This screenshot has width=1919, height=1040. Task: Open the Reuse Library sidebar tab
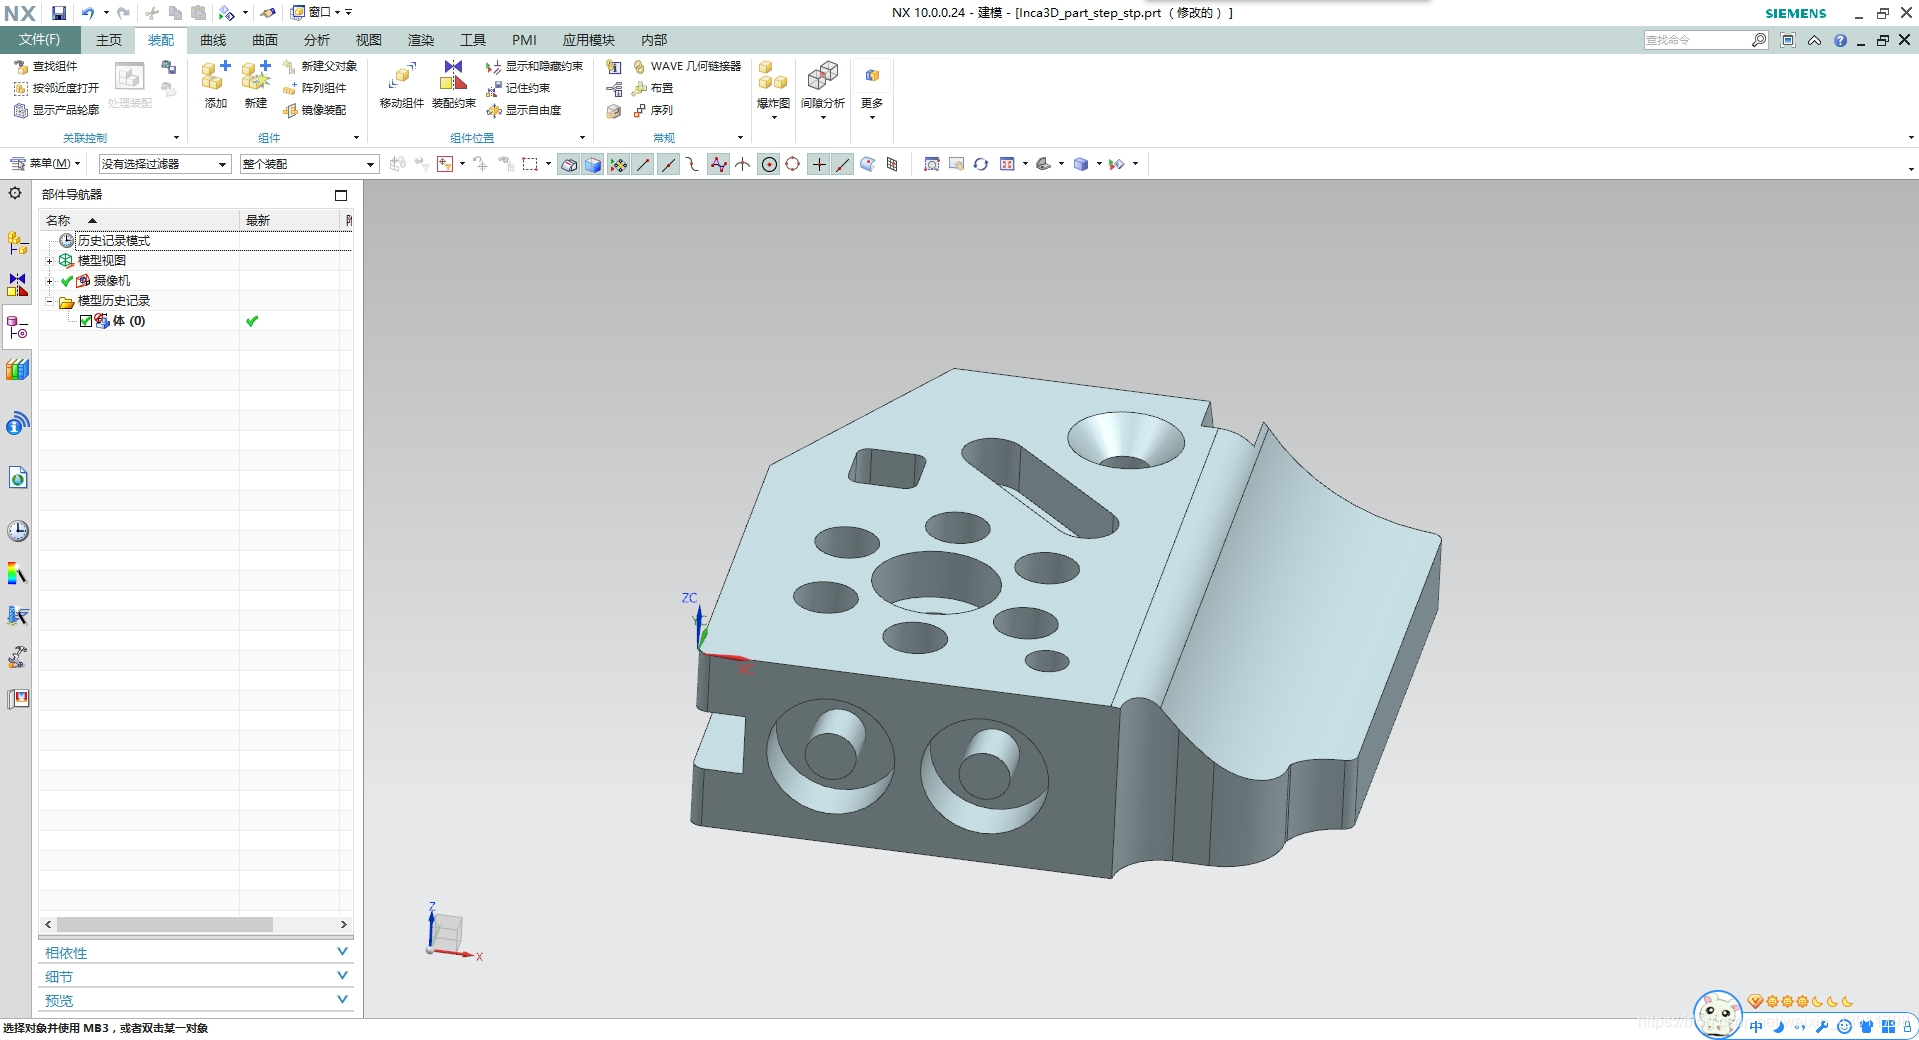click(x=17, y=370)
